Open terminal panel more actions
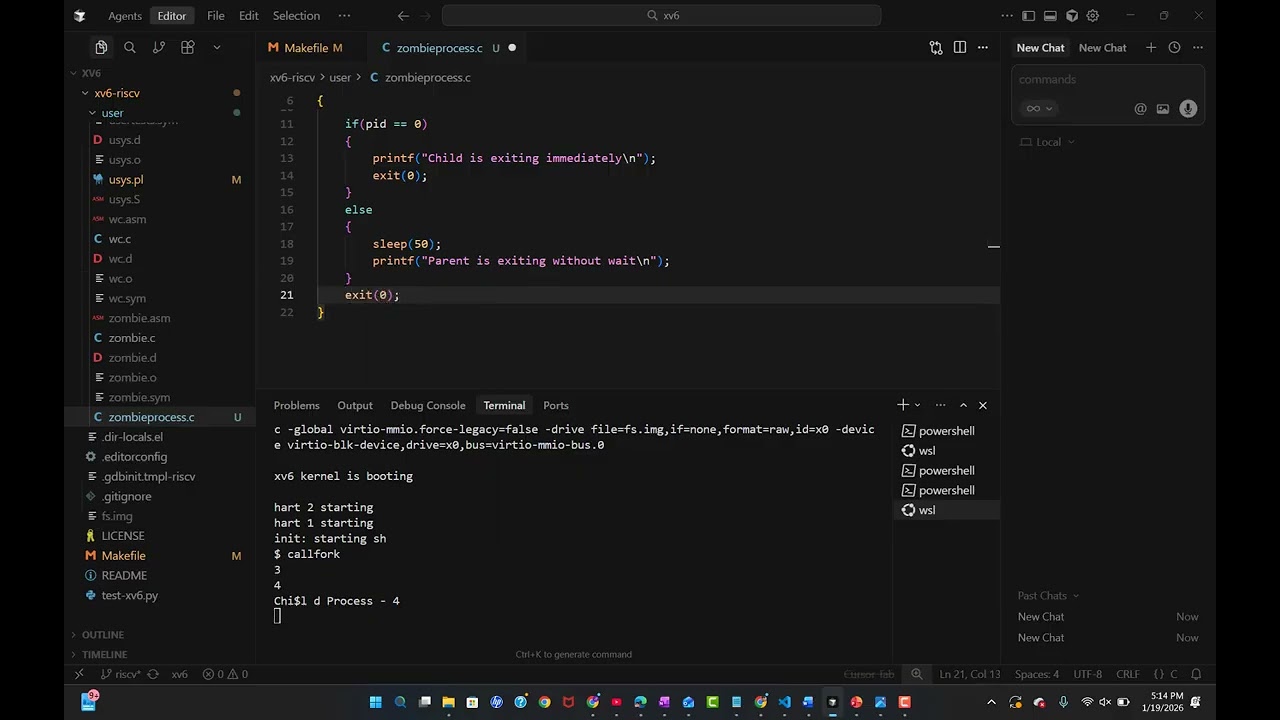Image resolution: width=1280 pixels, height=720 pixels. pos(940,405)
